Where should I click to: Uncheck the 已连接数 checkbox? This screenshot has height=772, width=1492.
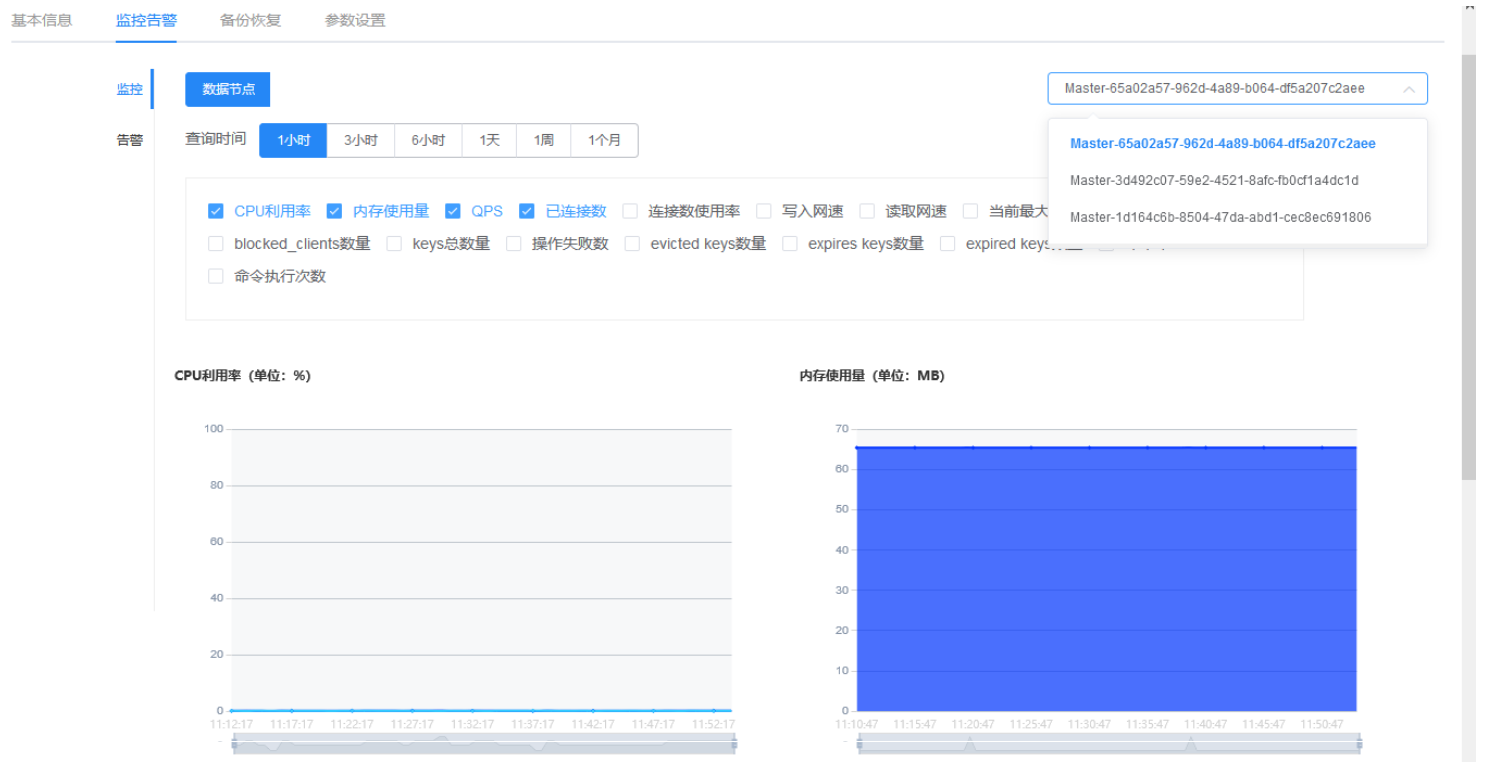[527, 211]
